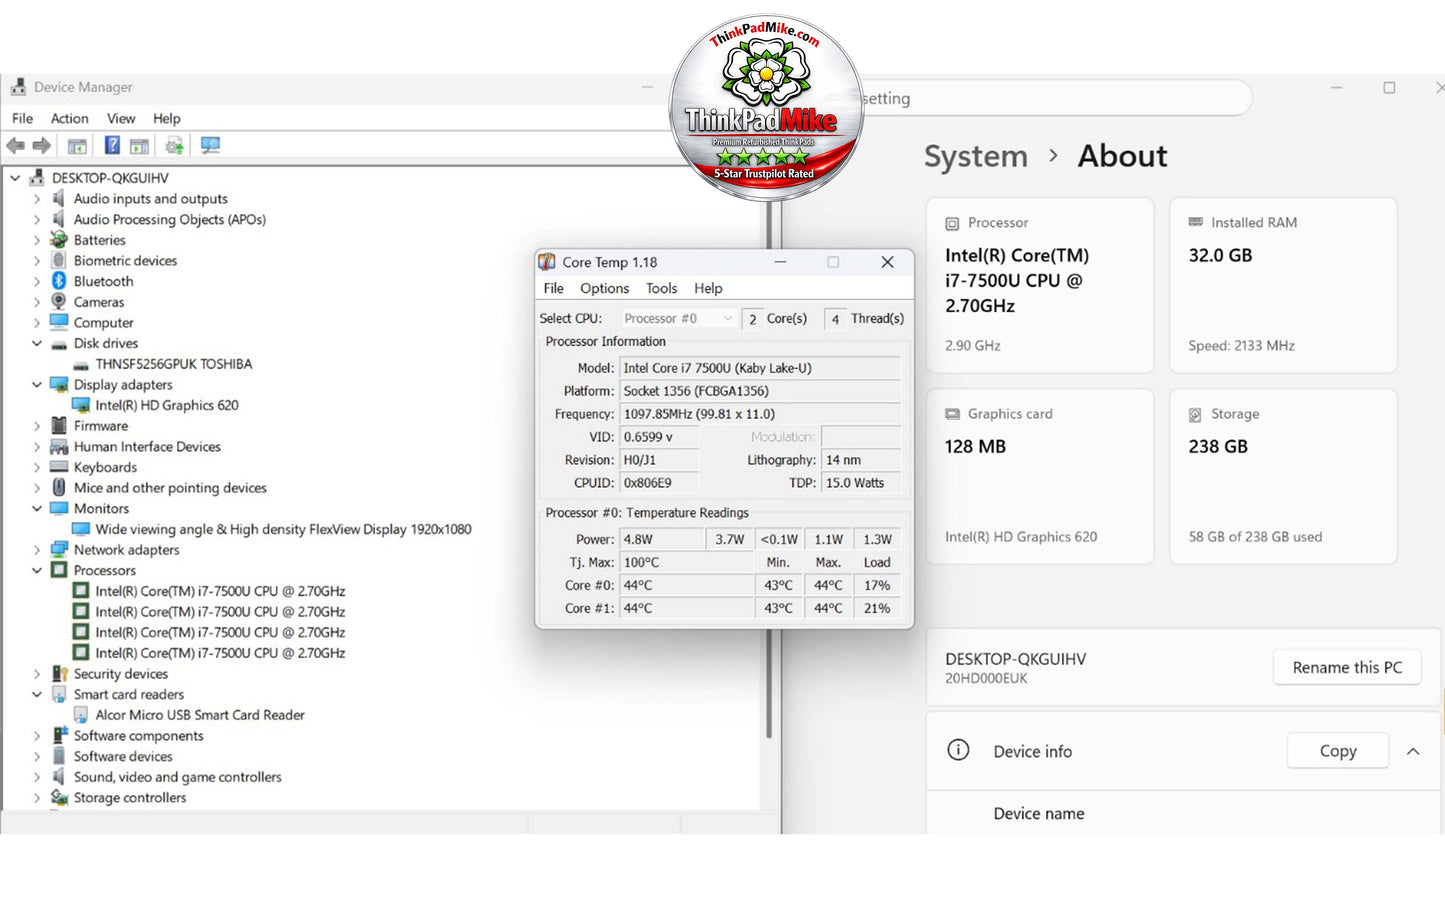Copy the Device info details
Viewport: 1445px width, 908px height.
[x=1338, y=751]
